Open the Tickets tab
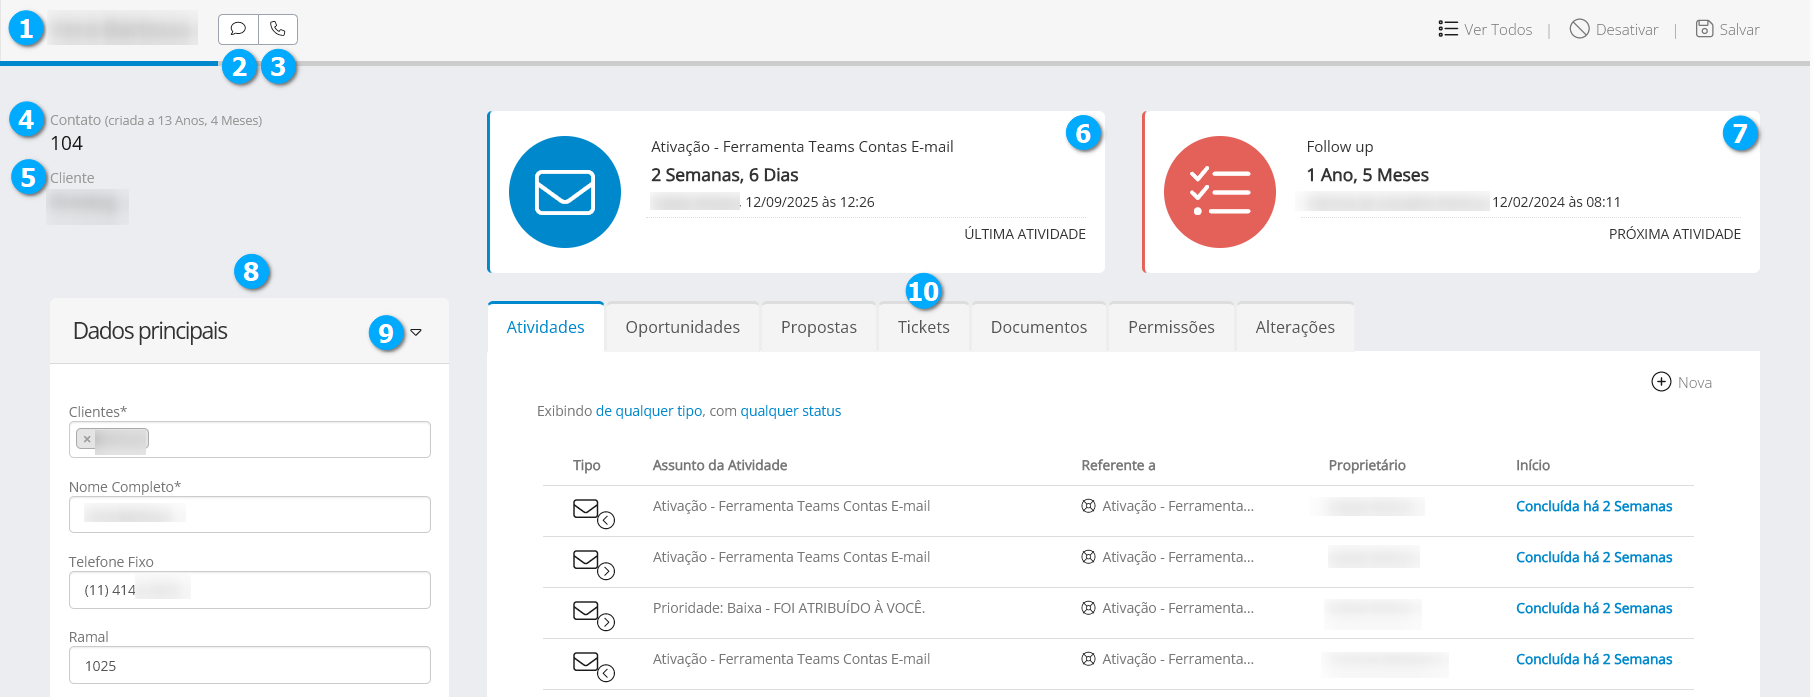This screenshot has height=697, width=1813. pyautogui.click(x=923, y=327)
